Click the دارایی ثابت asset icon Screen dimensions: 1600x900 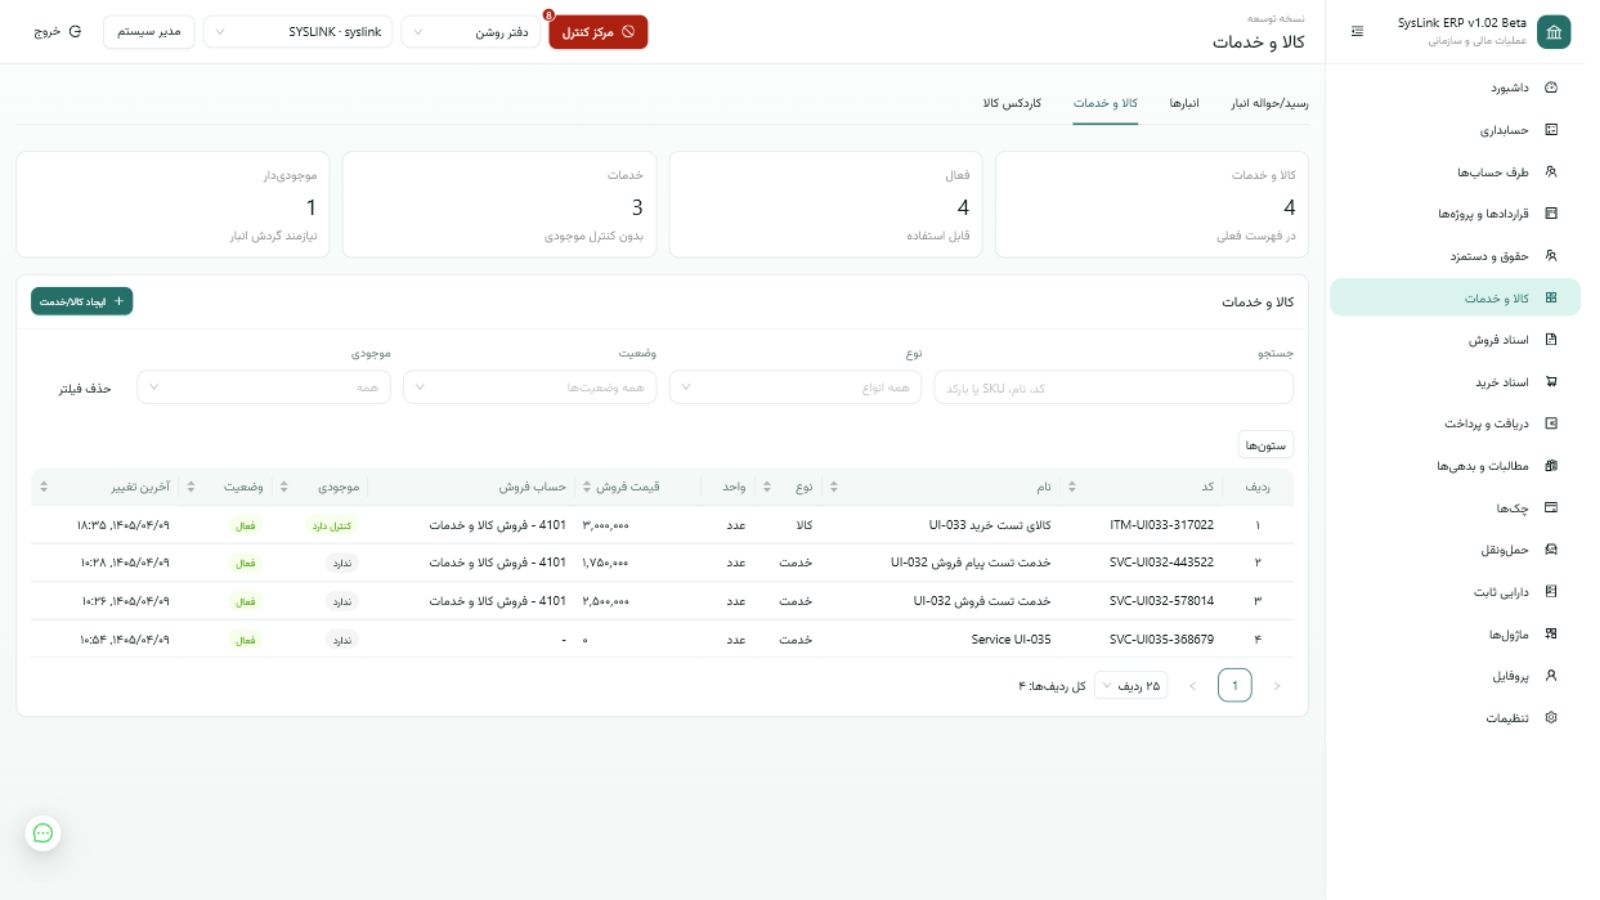(1551, 592)
